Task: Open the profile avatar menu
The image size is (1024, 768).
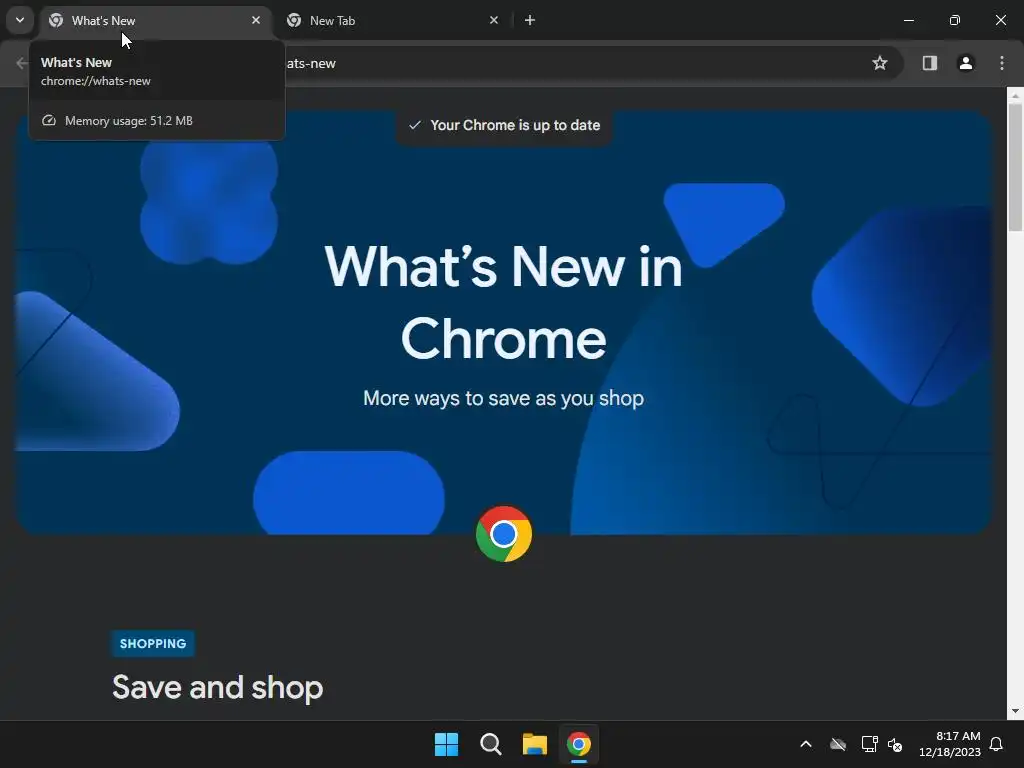Action: pyautogui.click(x=965, y=63)
